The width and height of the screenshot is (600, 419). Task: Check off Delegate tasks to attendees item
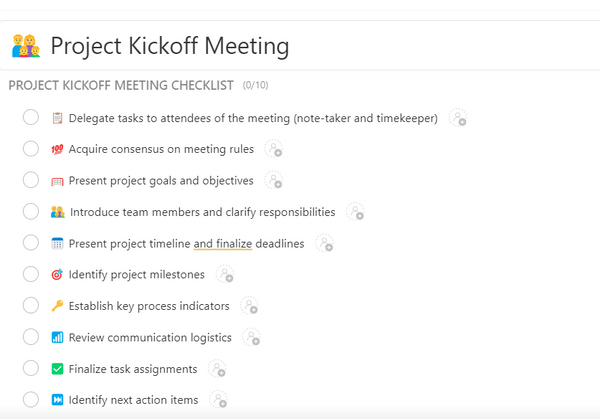pos(31,118)
